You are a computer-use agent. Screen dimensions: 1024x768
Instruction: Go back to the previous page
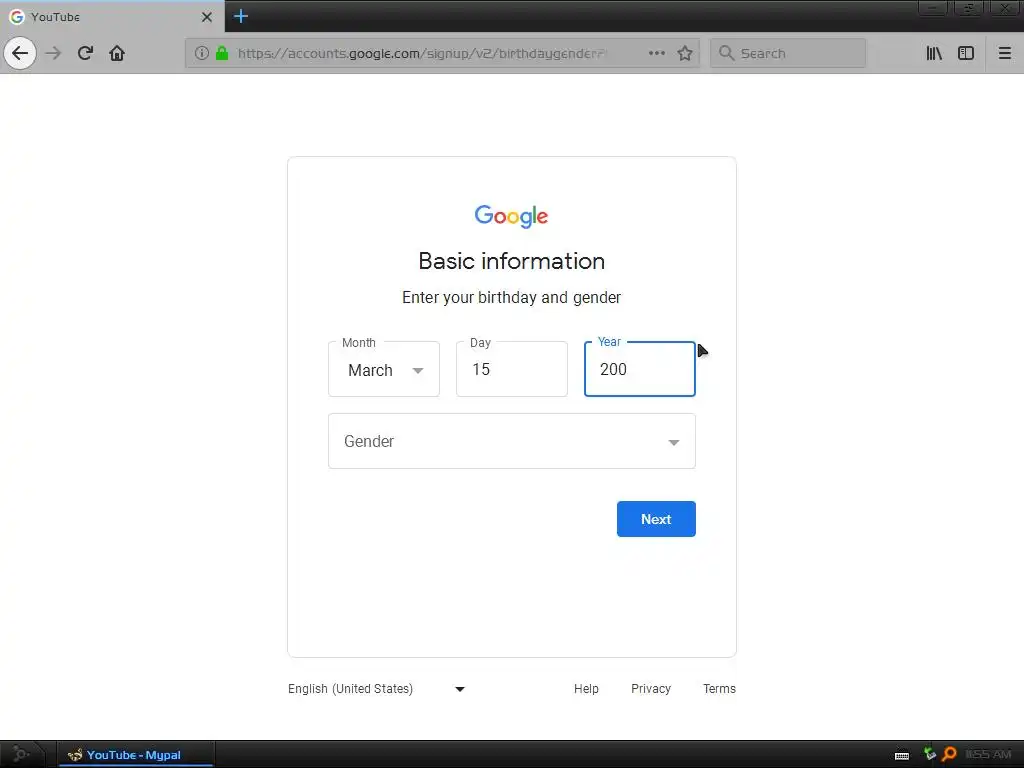pos(20,53)
